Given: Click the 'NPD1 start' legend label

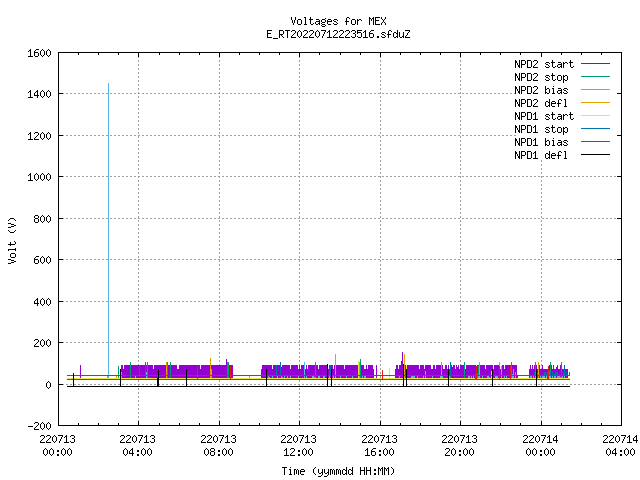Looking at the screenshot, I should point(544,116).
